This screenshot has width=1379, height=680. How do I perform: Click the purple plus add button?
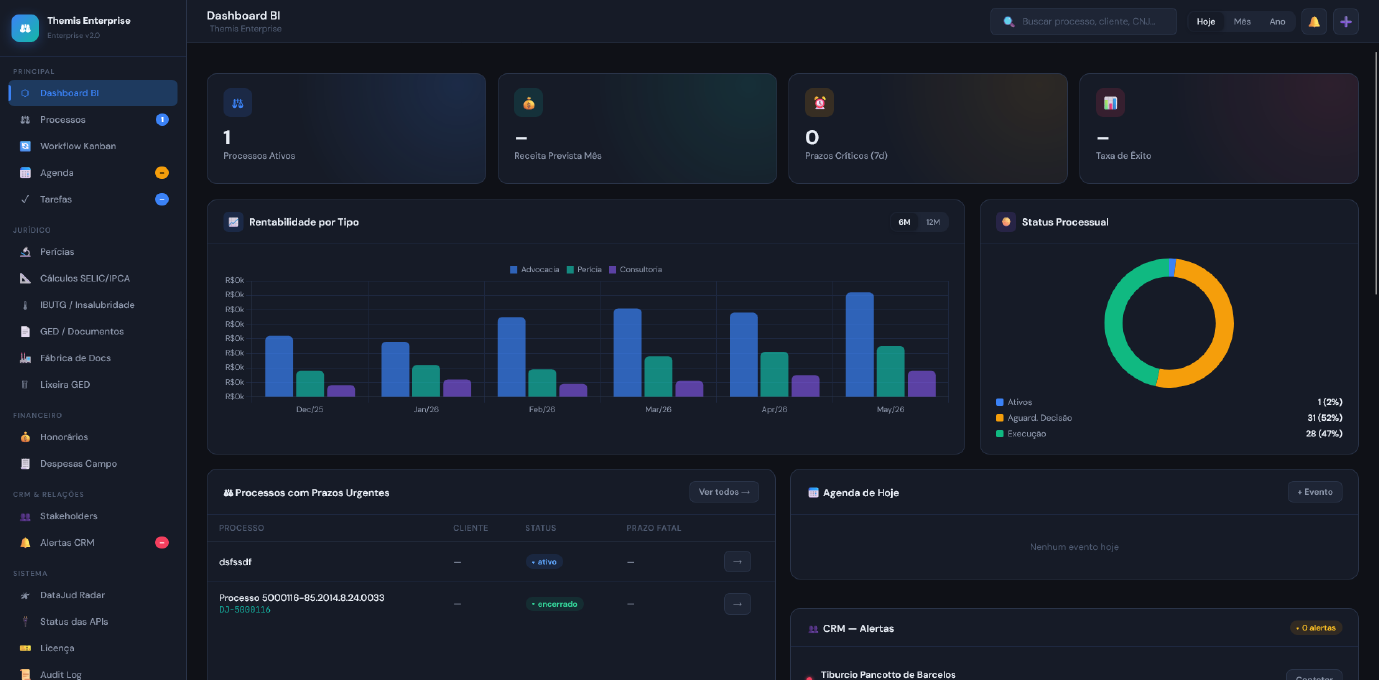(x=1346, y=21)
